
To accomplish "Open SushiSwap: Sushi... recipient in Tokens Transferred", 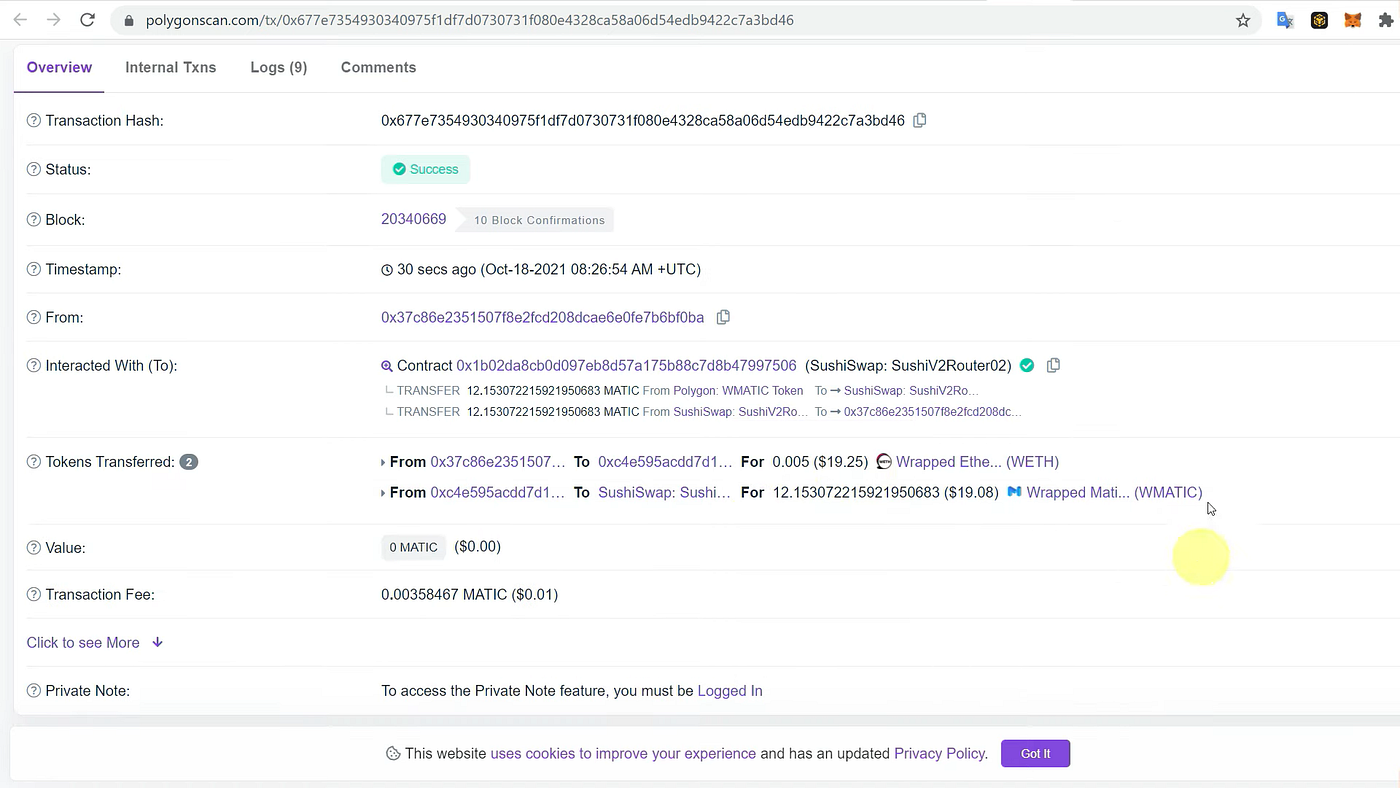I will tap(665, 492).
